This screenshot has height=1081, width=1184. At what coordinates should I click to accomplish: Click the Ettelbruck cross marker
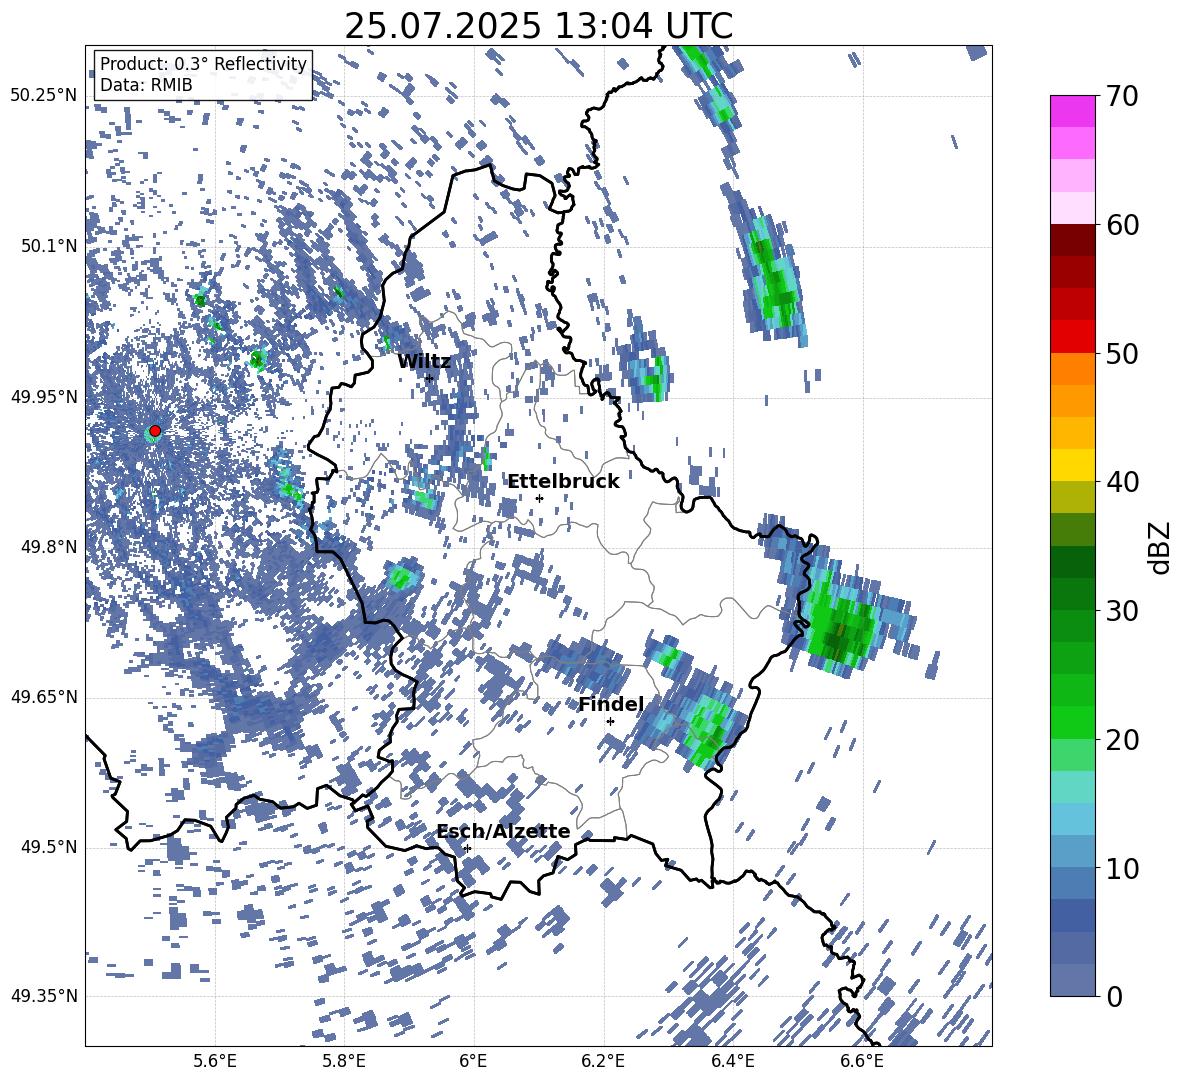539,498
